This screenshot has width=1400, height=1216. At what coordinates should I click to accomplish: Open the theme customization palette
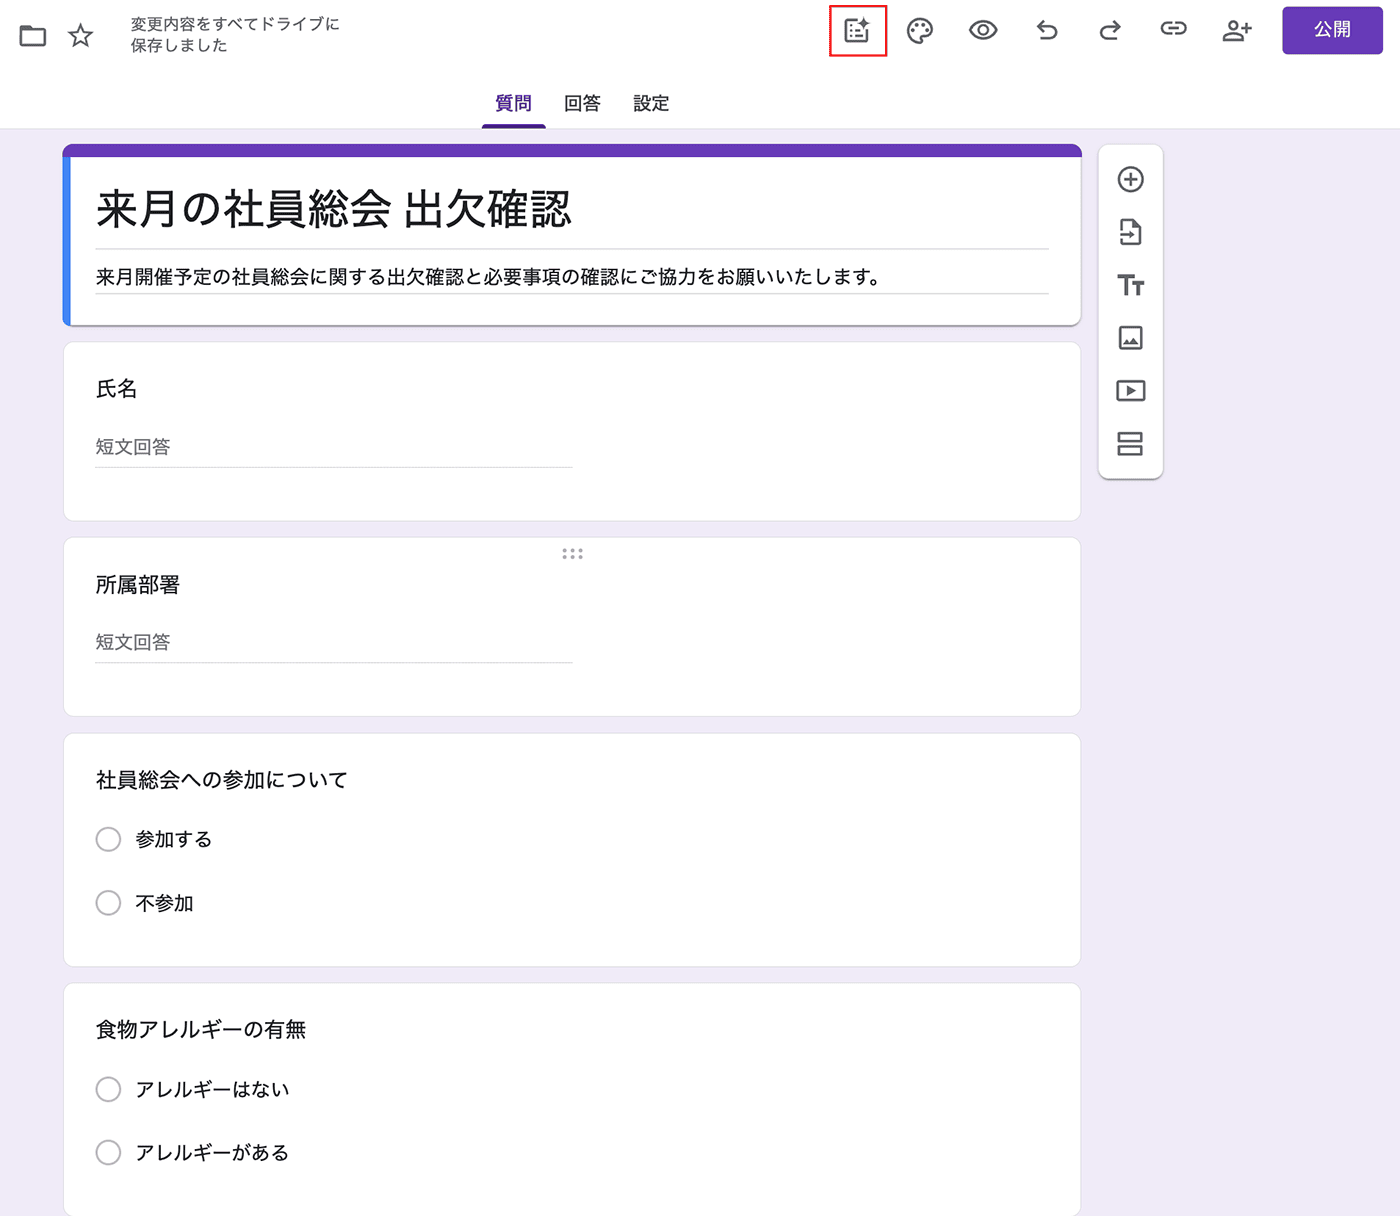920,31
